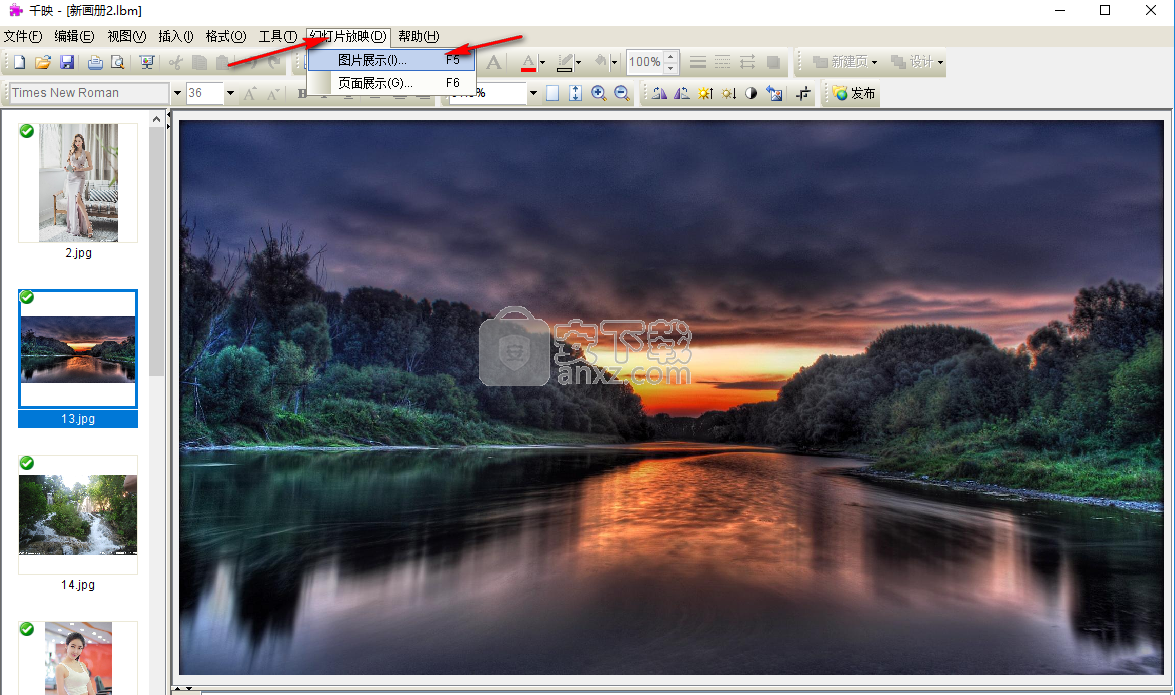The image size is (1175, 695).
Task: Toggle the green checkmark on 14.jpg
Action: click(27, 463)
